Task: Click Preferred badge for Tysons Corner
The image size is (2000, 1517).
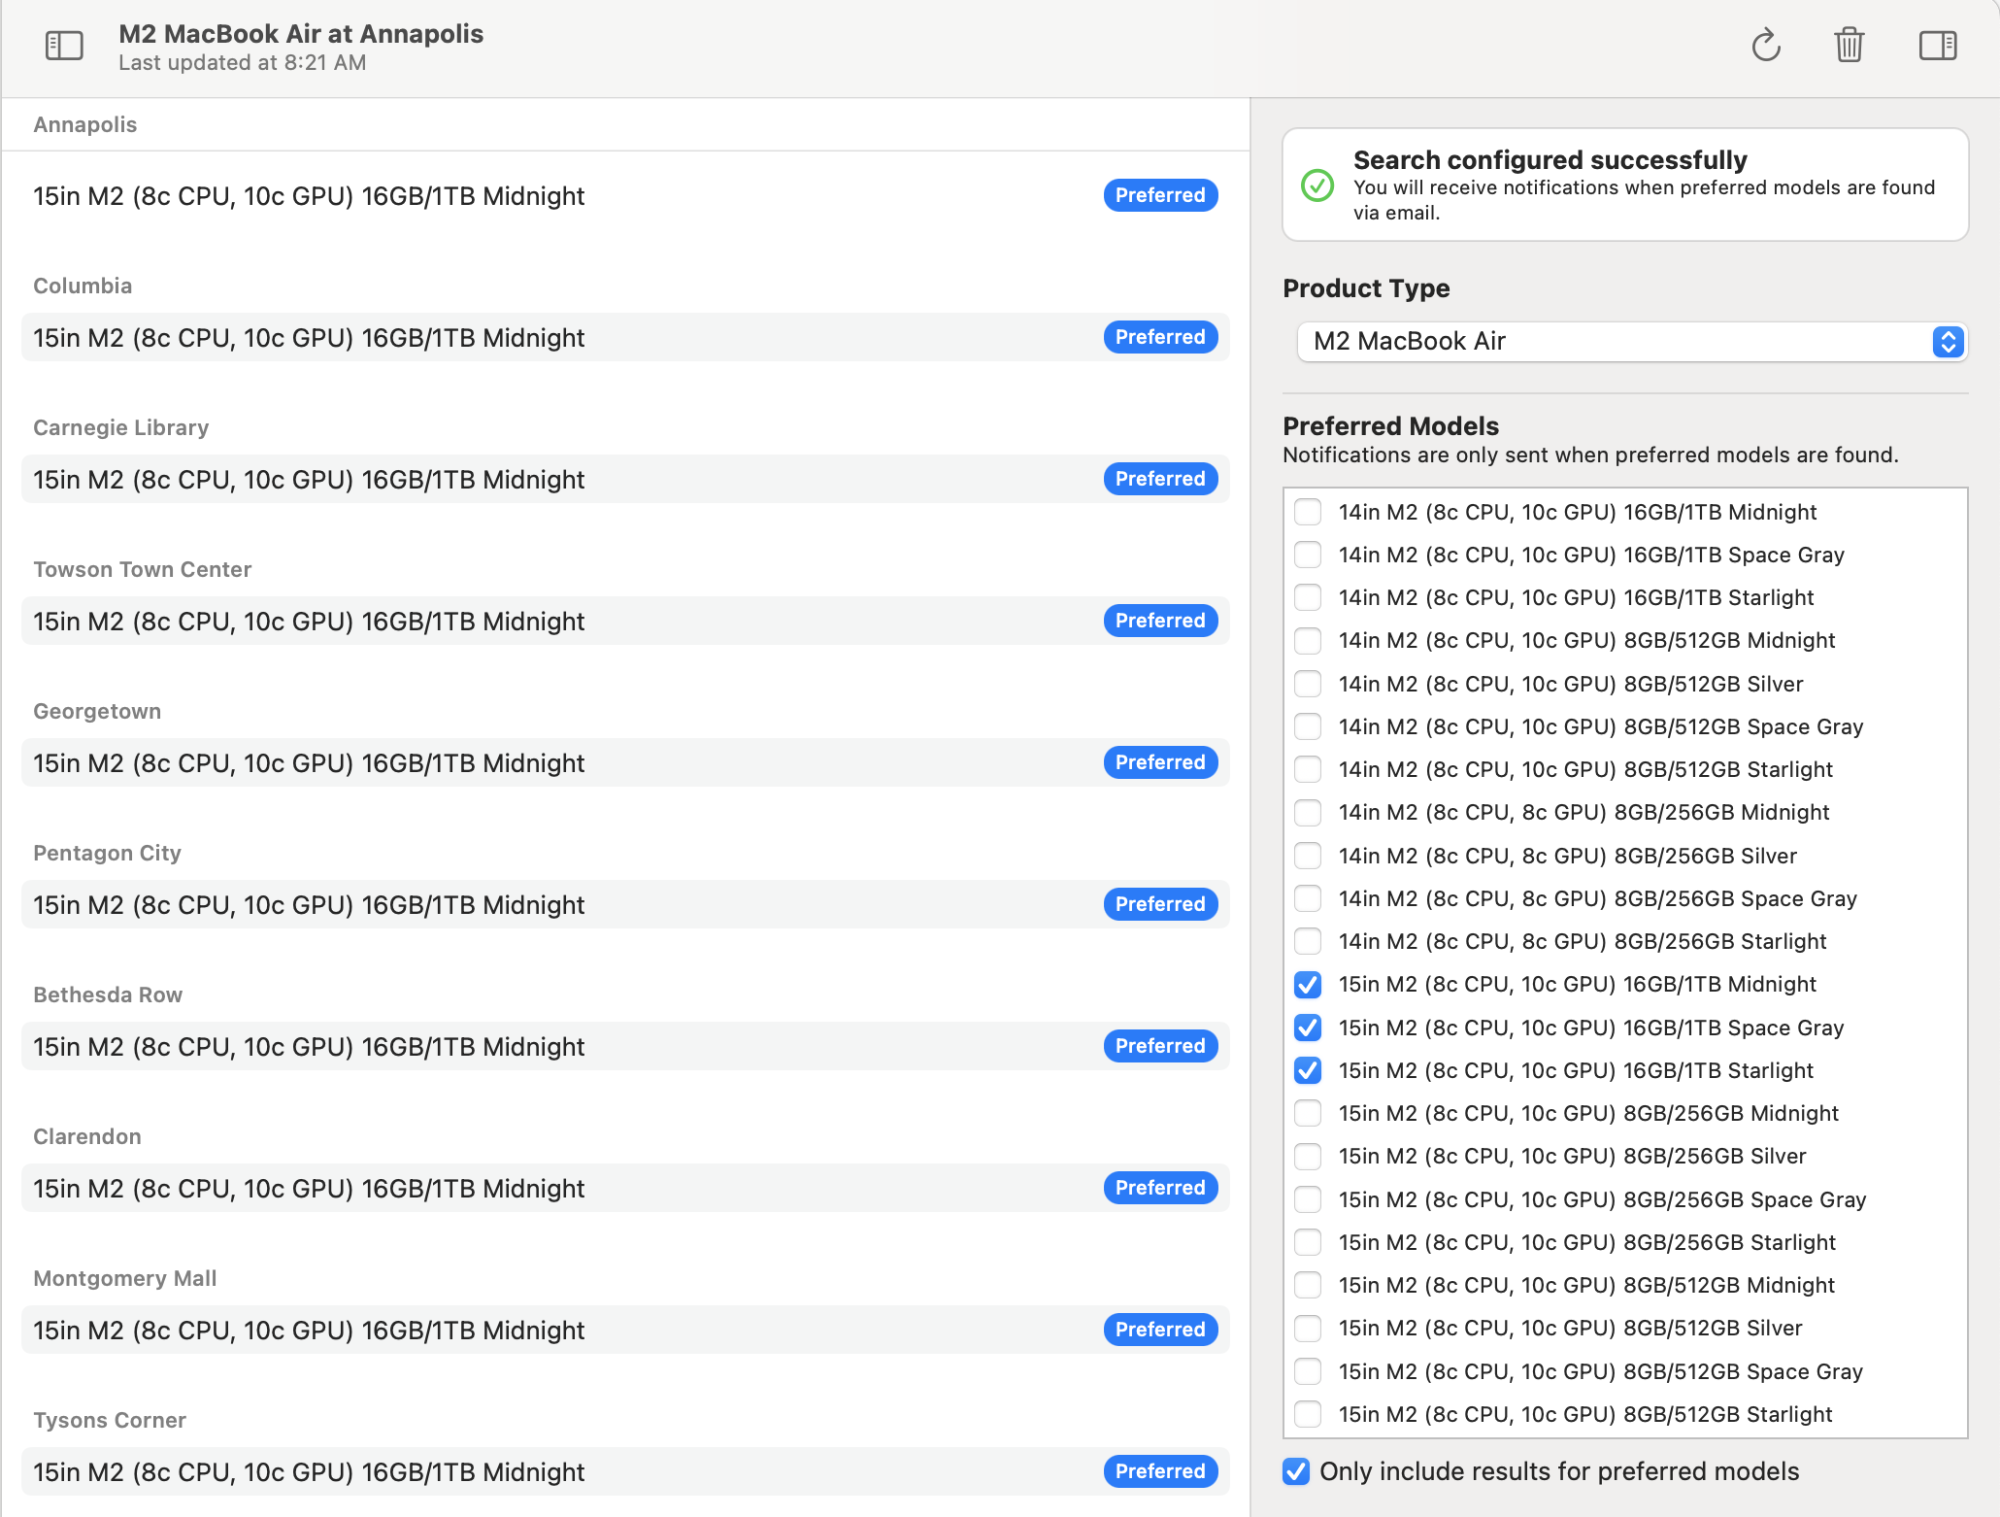Action: (1160, 1471)
